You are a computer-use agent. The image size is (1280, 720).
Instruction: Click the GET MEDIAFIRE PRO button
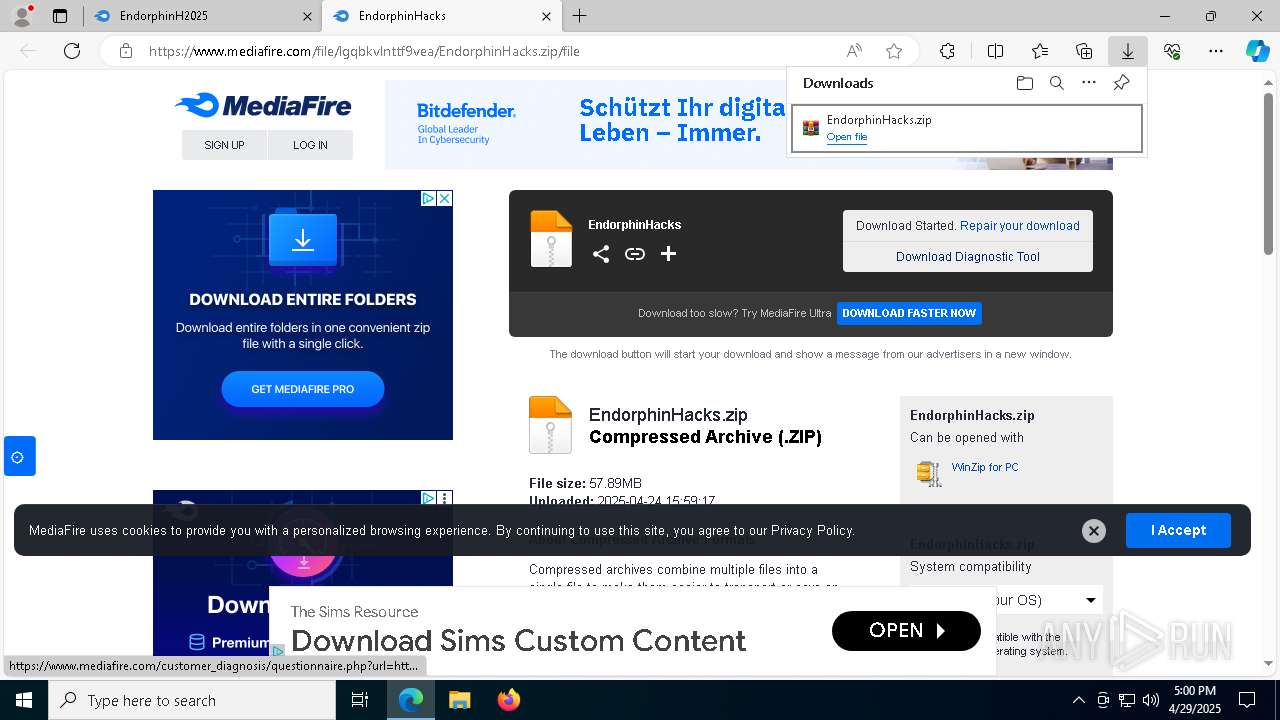303,389
